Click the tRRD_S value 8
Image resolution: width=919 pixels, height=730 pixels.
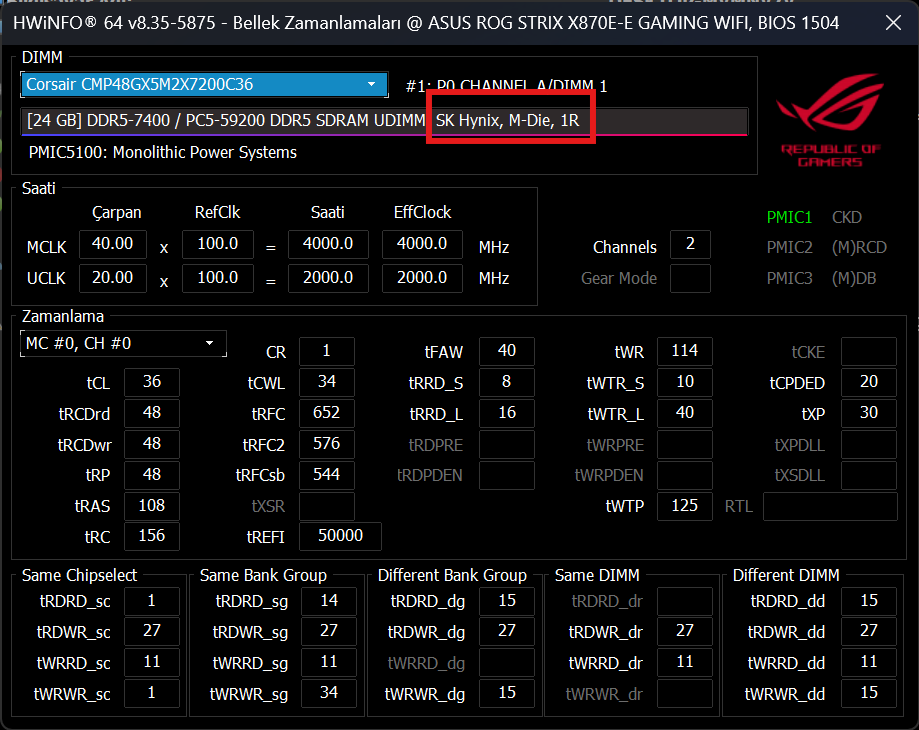click(506, 382)
